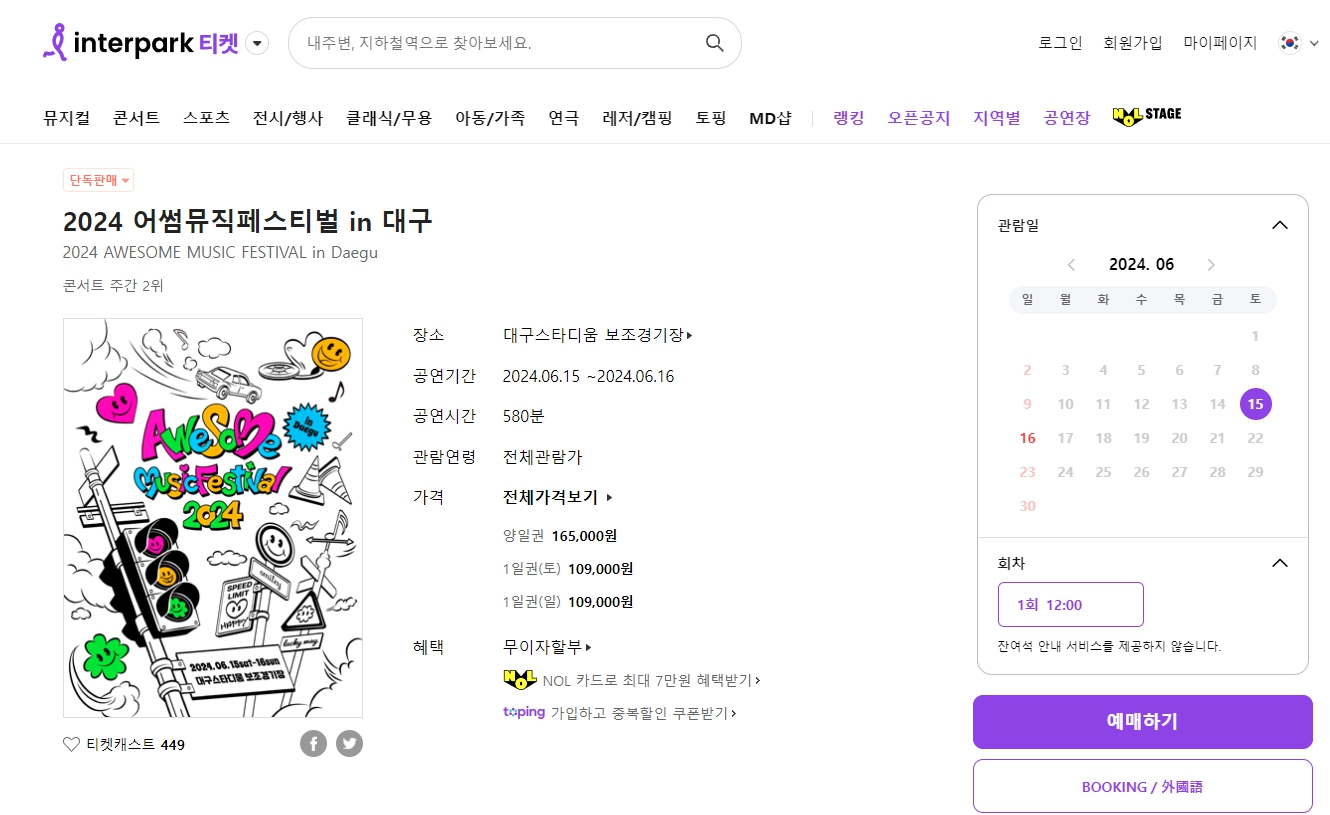Open dropdown next to Interpark ticket logo

pos(257,43)
